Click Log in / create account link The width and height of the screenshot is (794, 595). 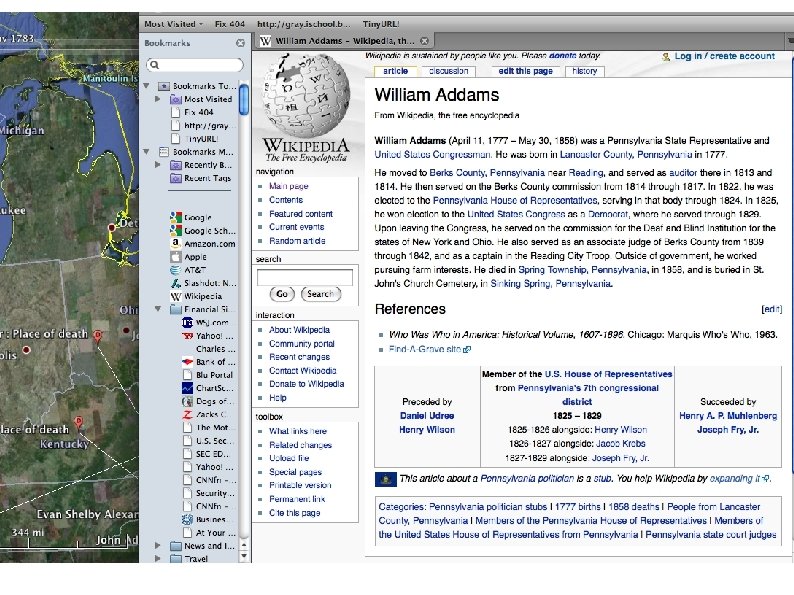coord(725,56)
